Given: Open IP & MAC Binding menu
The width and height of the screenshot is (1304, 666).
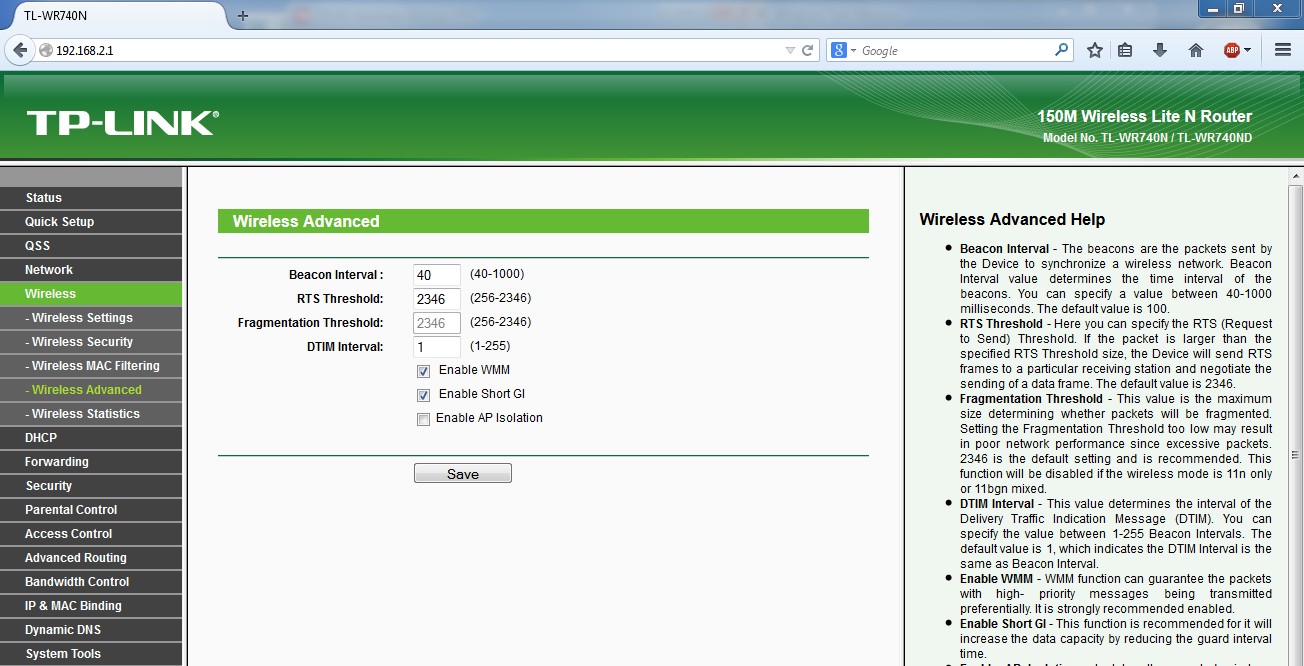Looking at the screenshot, I should [x=91, y=606].
